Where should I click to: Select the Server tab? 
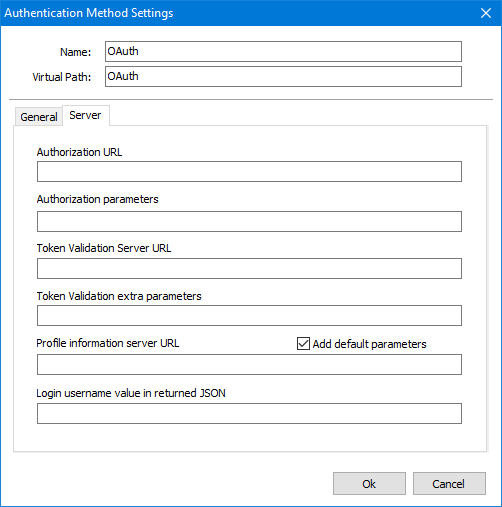[86, 115]
